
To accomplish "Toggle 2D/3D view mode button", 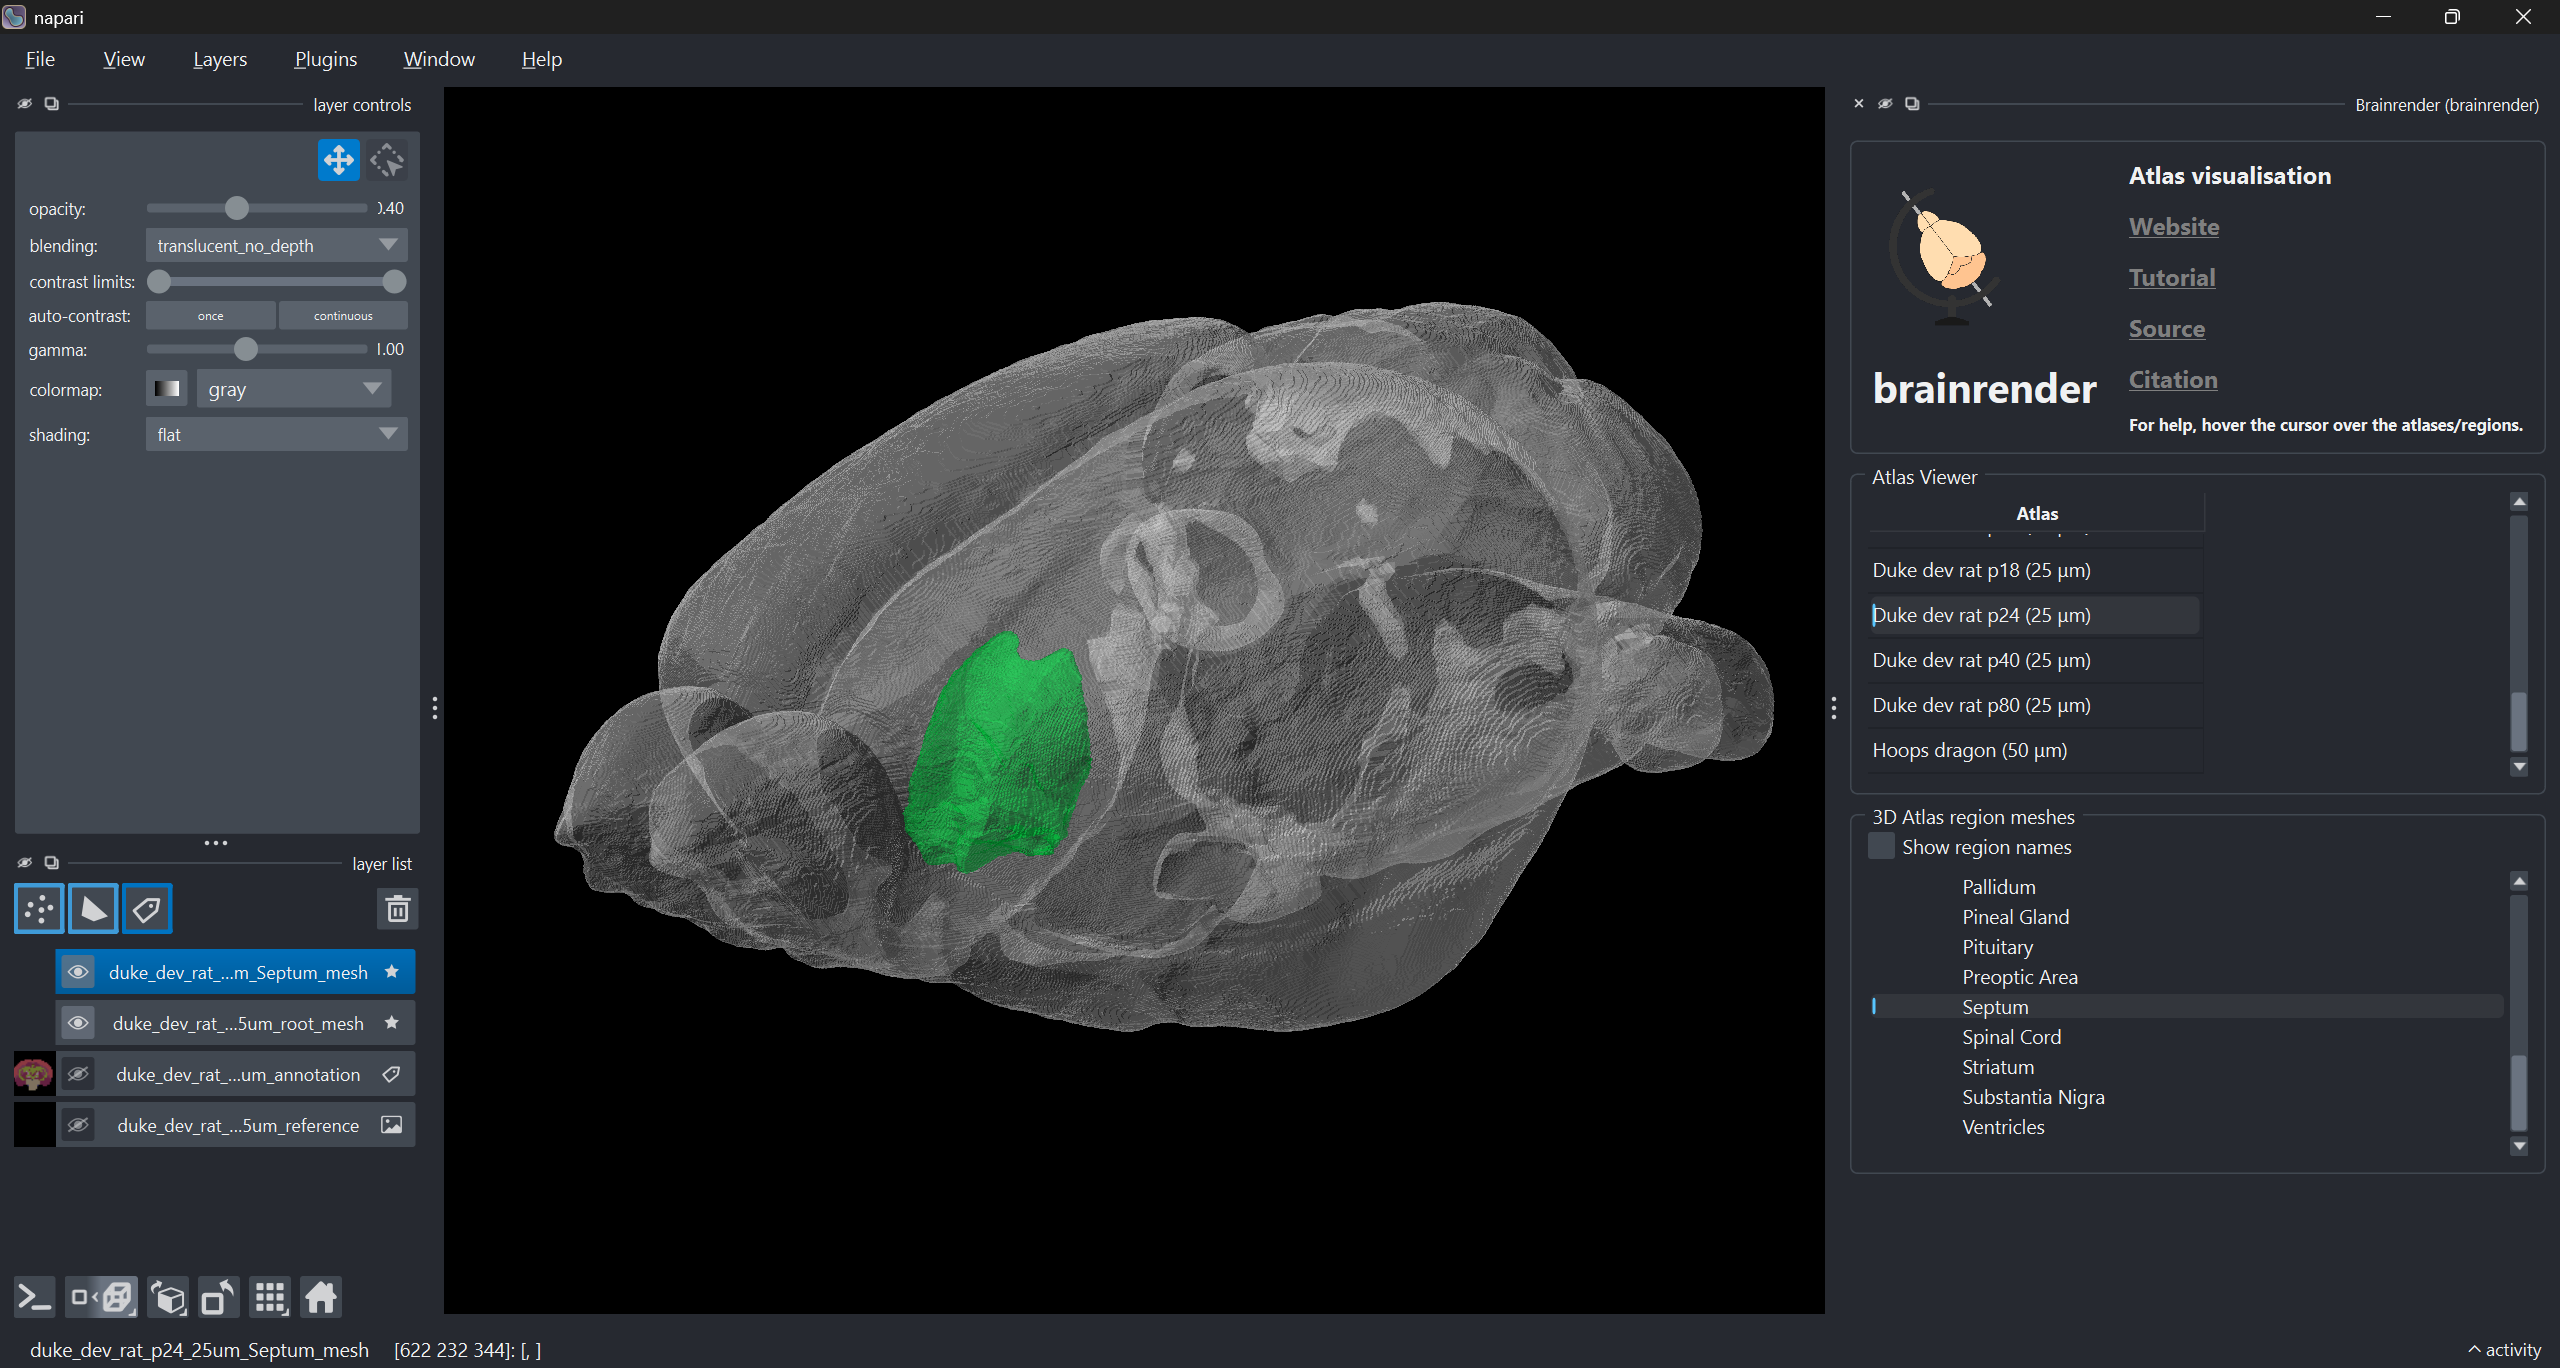I will point(102,1298).
